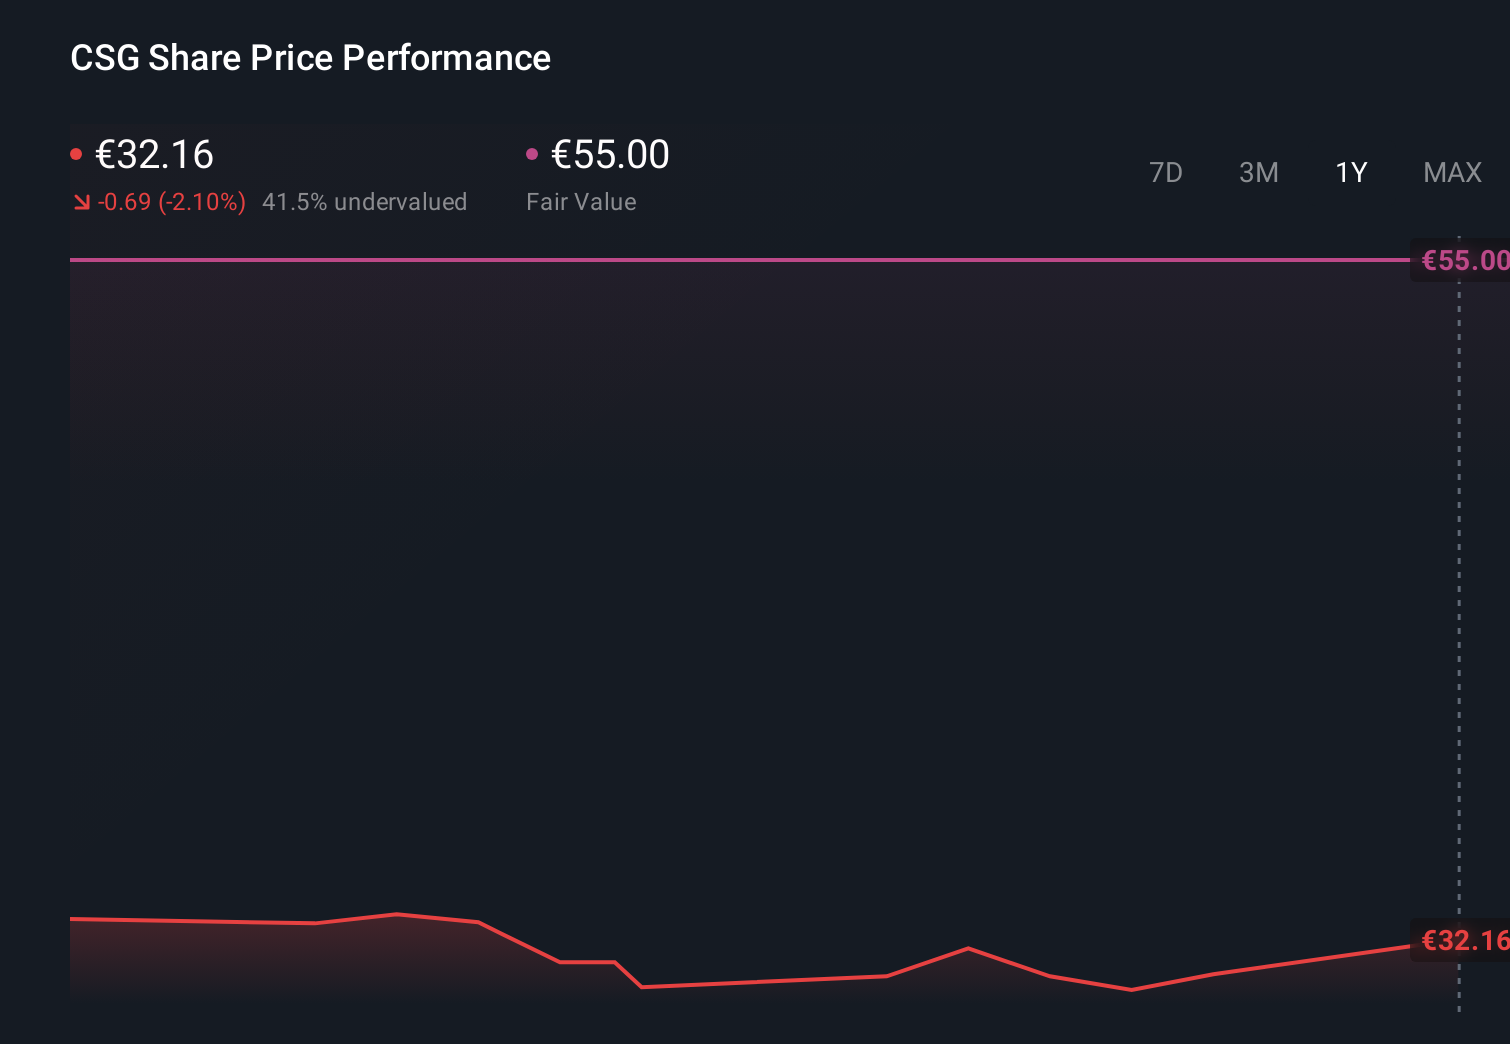Click empty chart area between both lines
Screen dimensions: 1510x1044
pyautogui.click(x=700, y=600)
